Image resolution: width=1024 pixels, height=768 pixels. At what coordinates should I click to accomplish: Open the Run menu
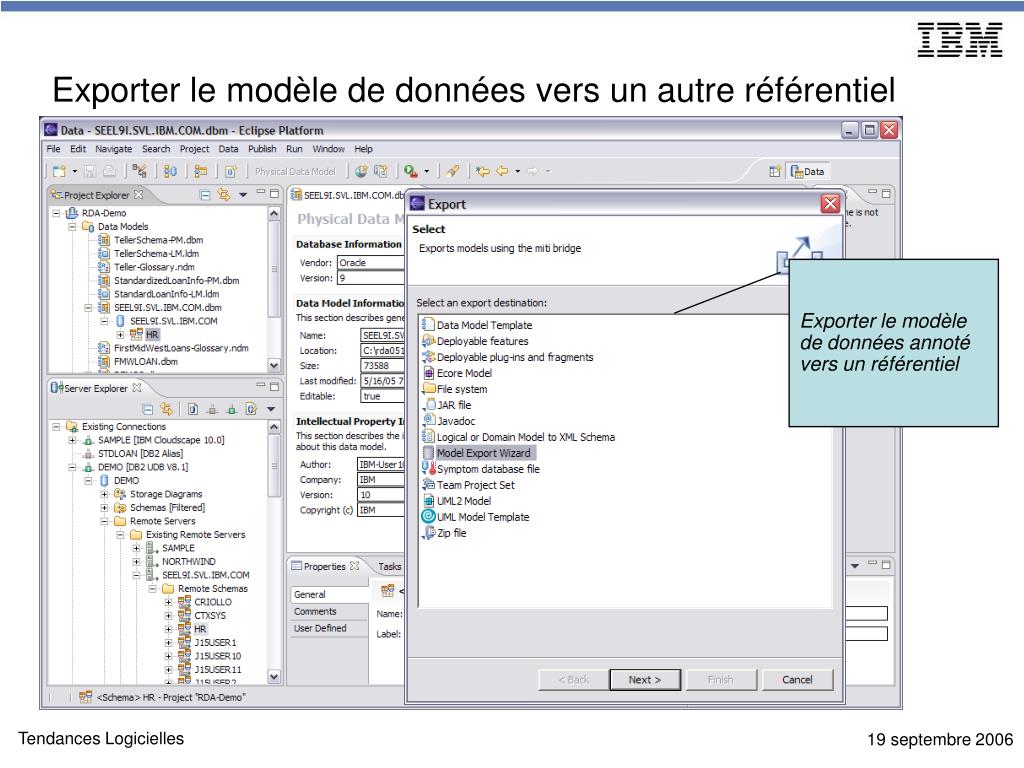294,149
